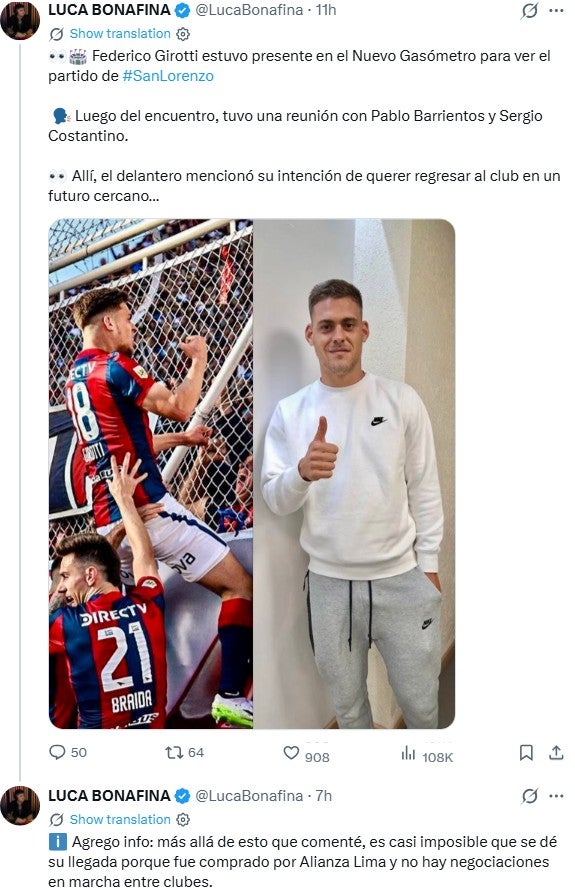This screenshot has width=575, height=890.
Task: Bookmark the Federico Girotti tweet
Action: [526, 753]
